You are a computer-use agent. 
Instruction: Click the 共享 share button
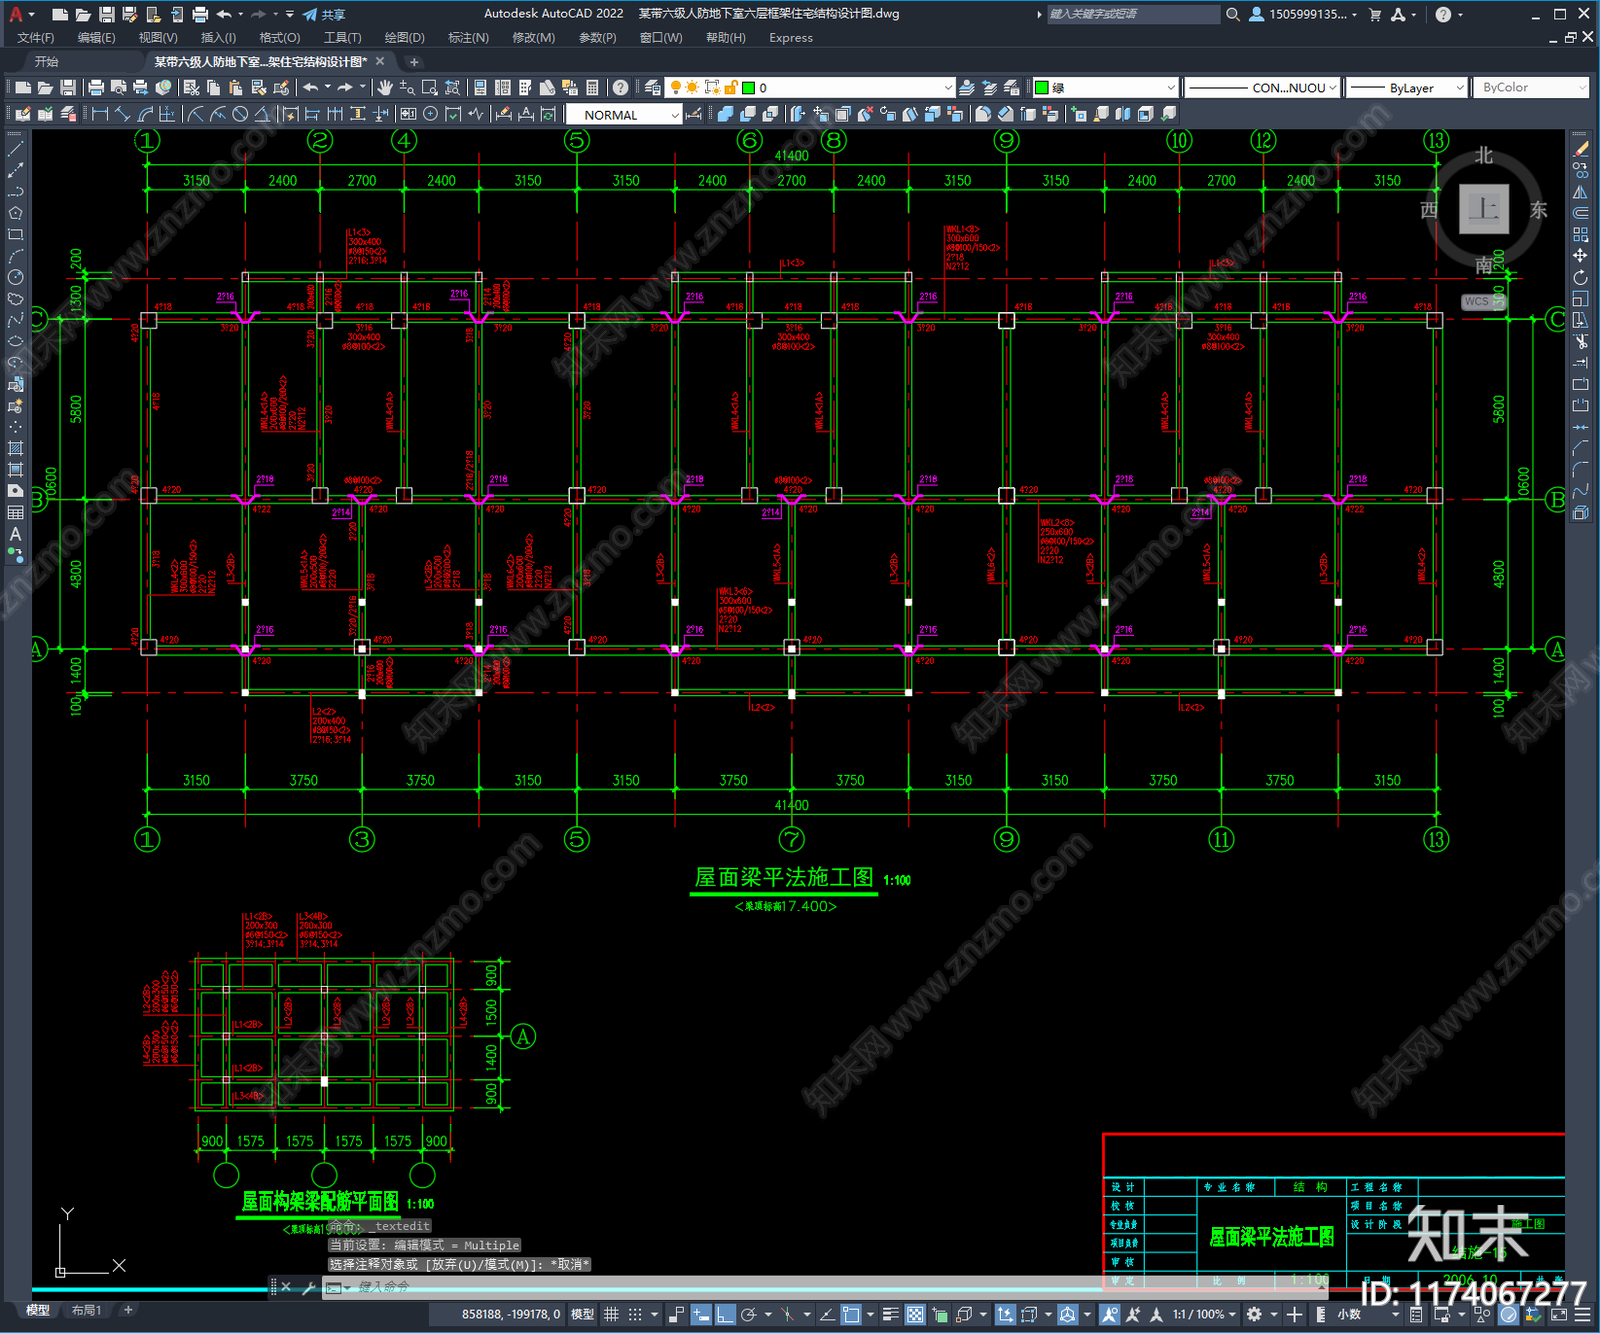coord(325,14)
